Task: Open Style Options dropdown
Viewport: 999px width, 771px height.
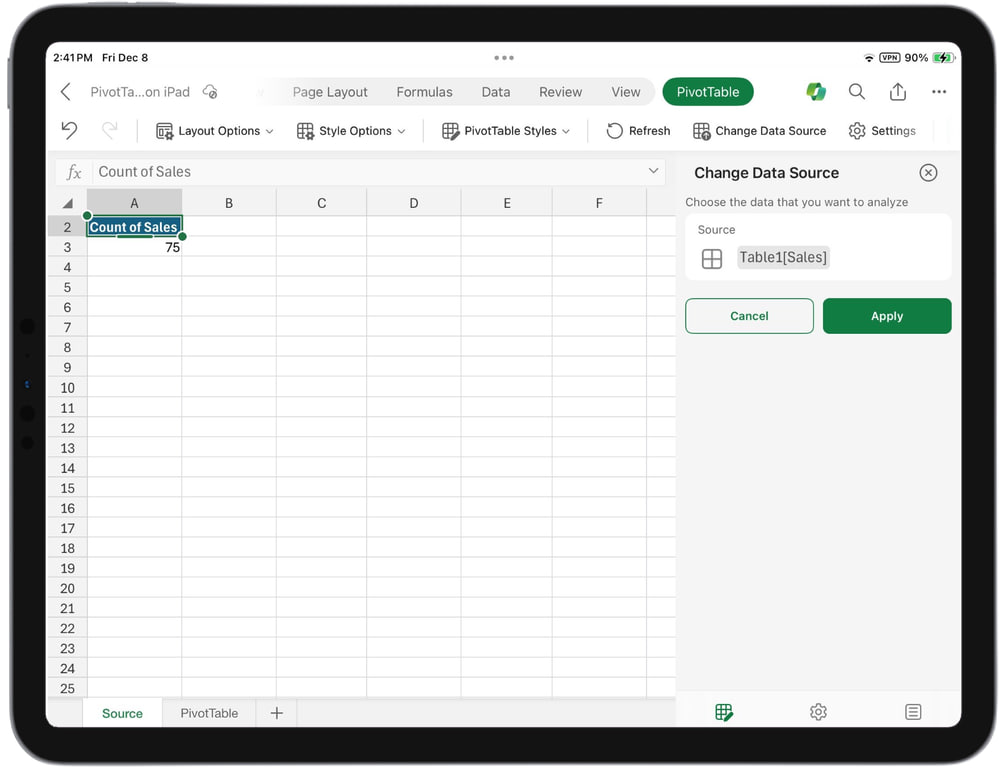Action: coord(351,131)
